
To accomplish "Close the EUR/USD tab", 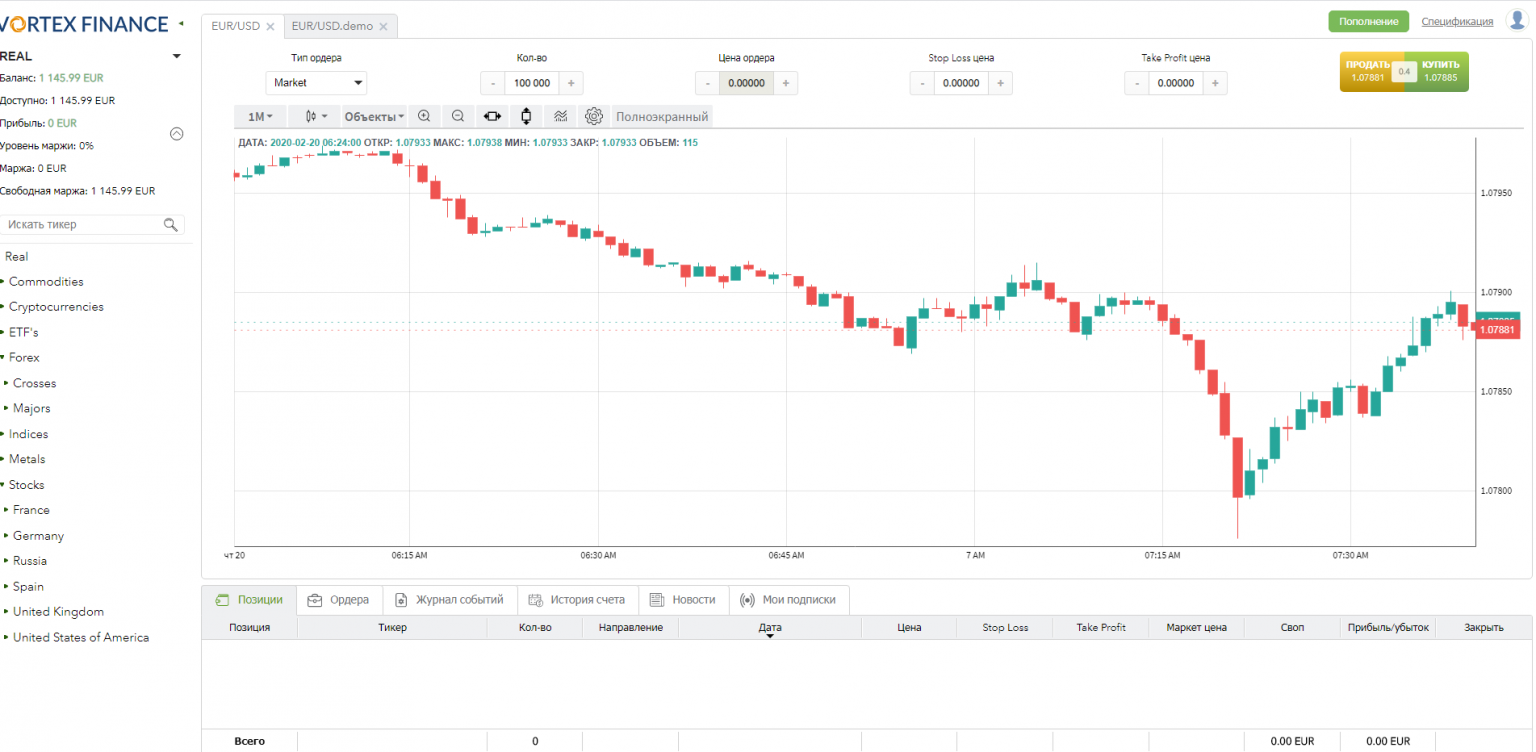I will coord(270,27).
